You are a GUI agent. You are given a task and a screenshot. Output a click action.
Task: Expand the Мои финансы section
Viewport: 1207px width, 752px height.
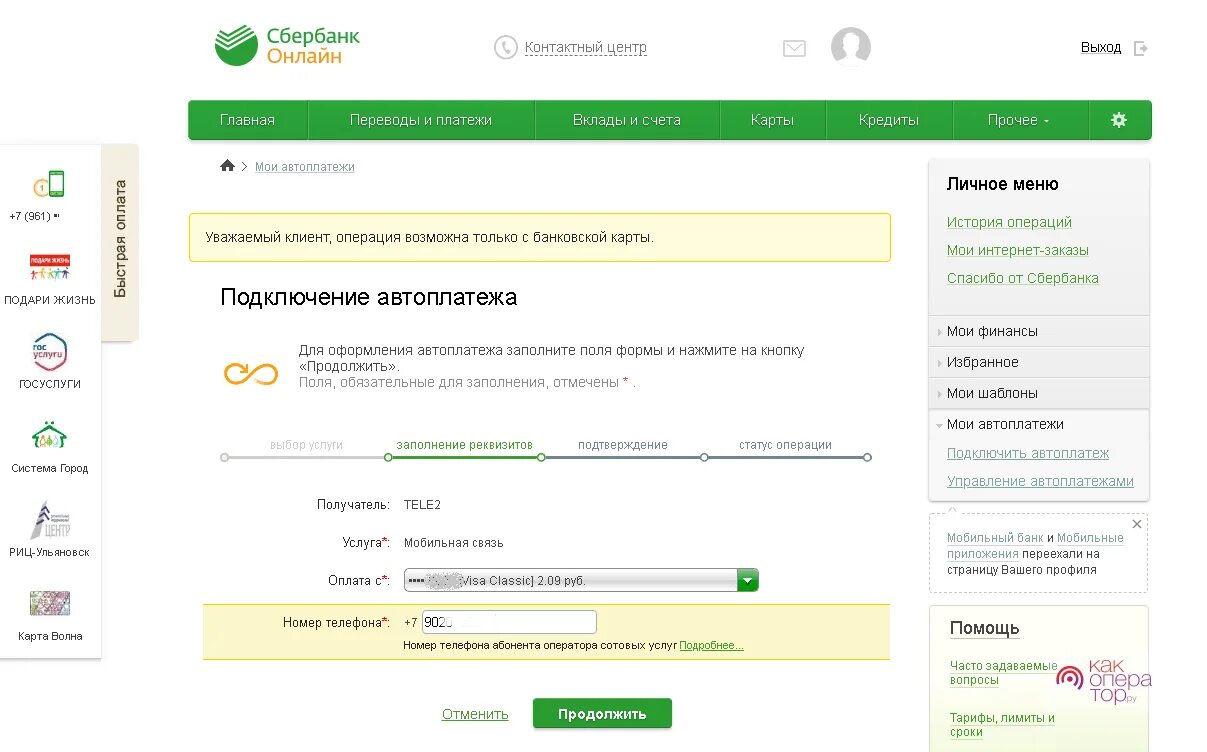tap(990, 330)
